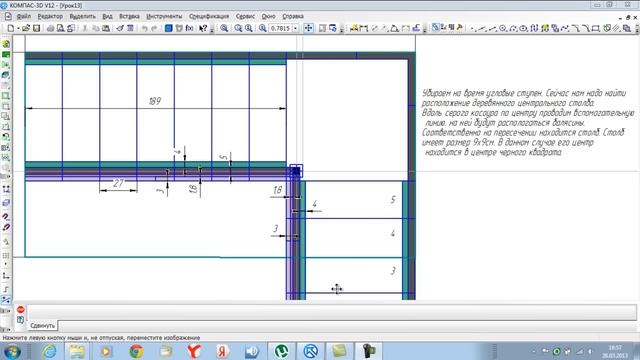640x360 pixels.
Task: Launch Internet Explorer from the taskbar
Action: click(49, 351)
